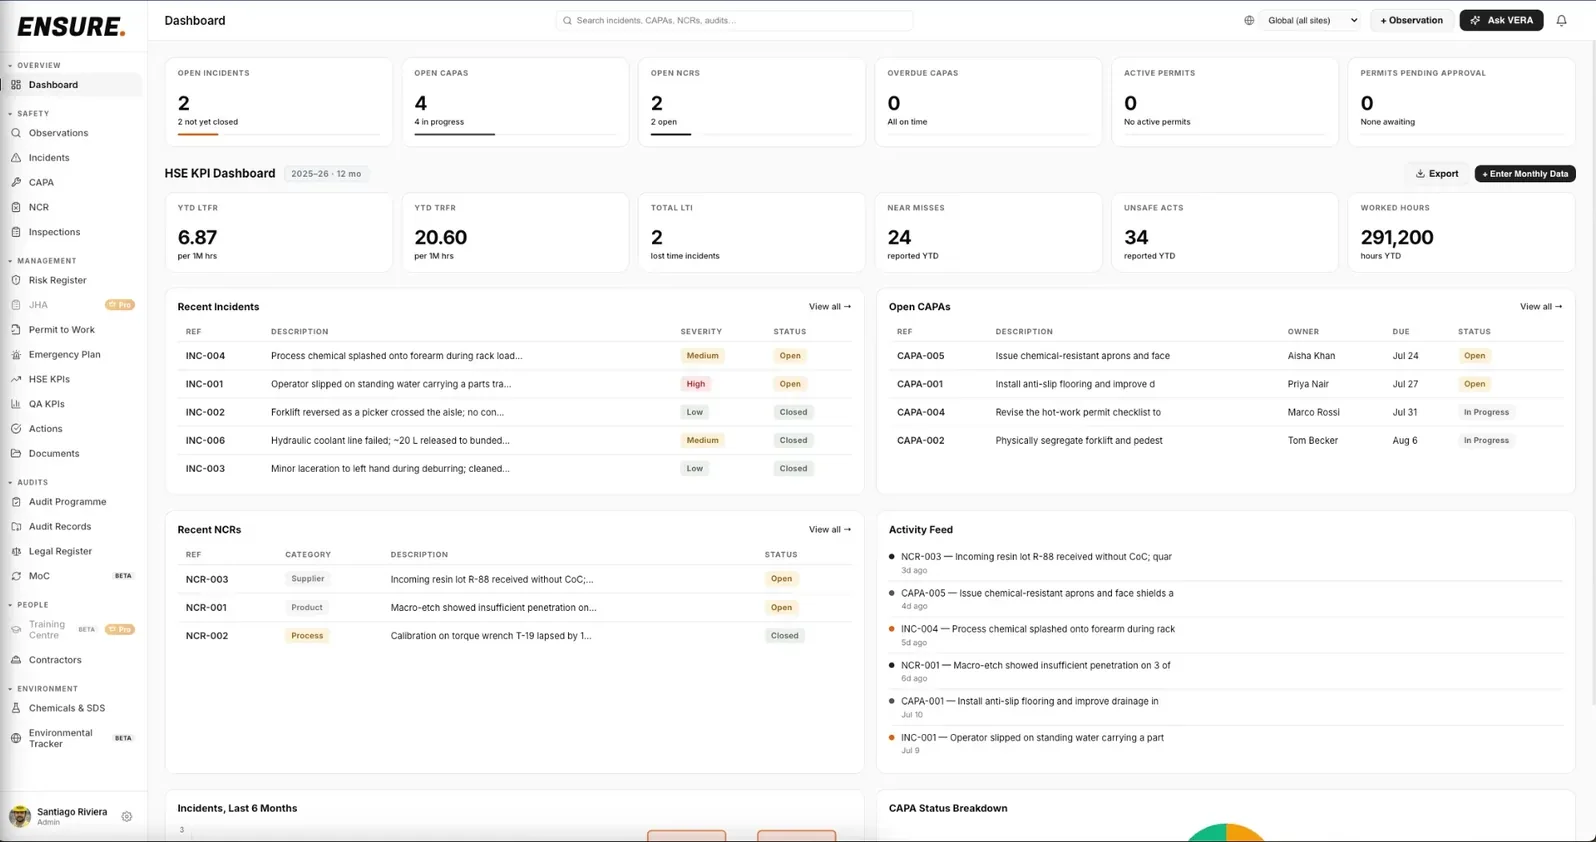Click the CAPA wrench icon in sidebar
Screen dimensions: 1596x842
tap(16, 182)
